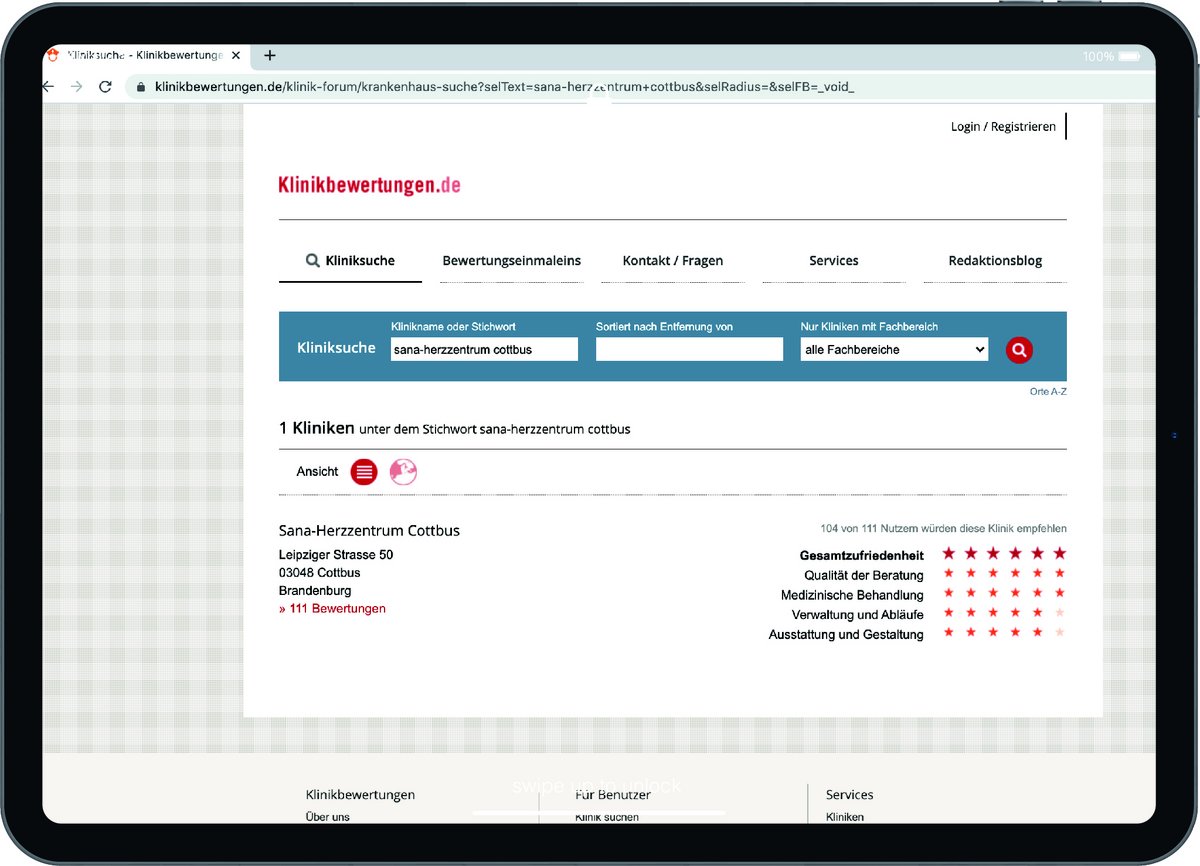The image size is (1200, 866).
Task: Click the Klinikbewertungen.de logo
Action: pos(369,185)
